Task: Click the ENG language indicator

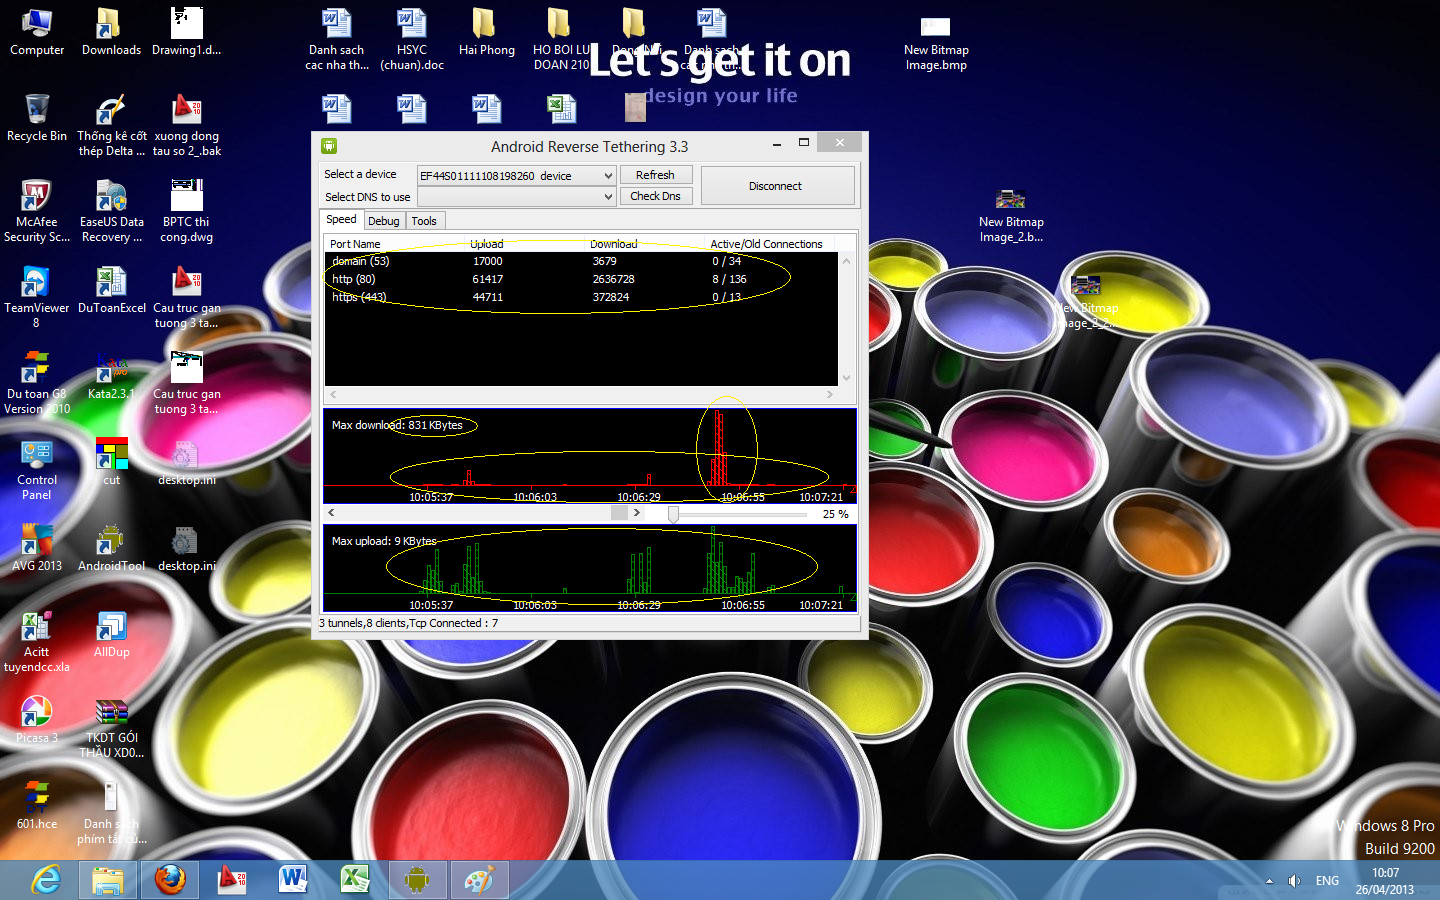Action: tap(1327, 881)
